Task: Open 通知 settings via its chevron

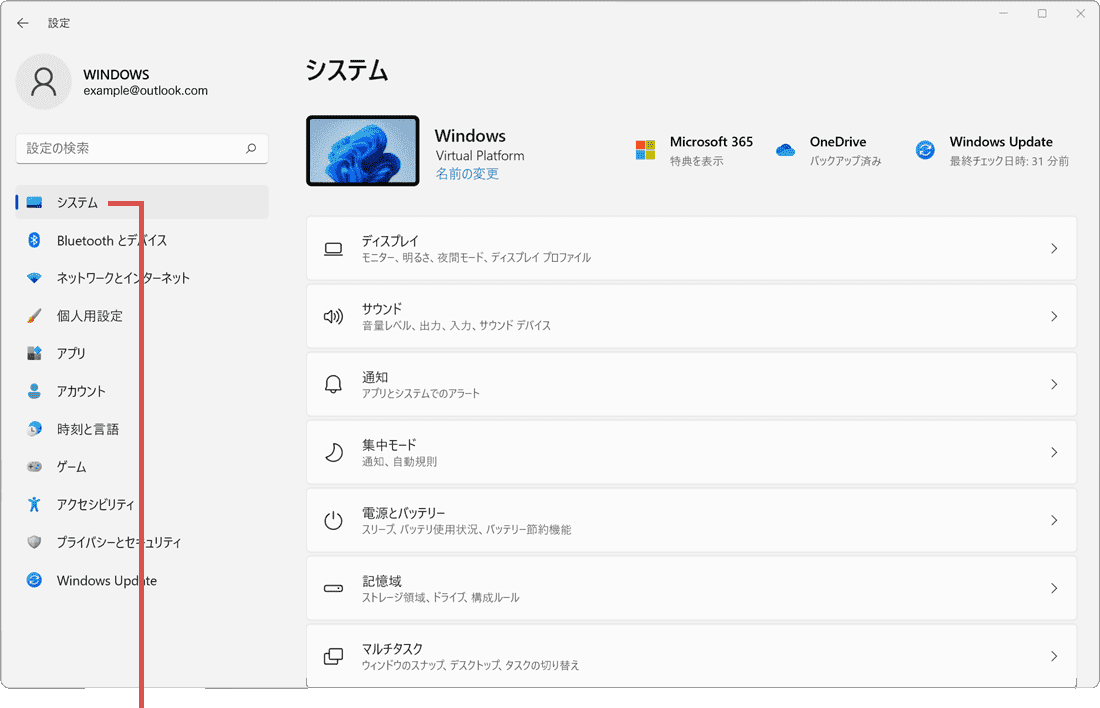Action: [x=1053, y=384]
